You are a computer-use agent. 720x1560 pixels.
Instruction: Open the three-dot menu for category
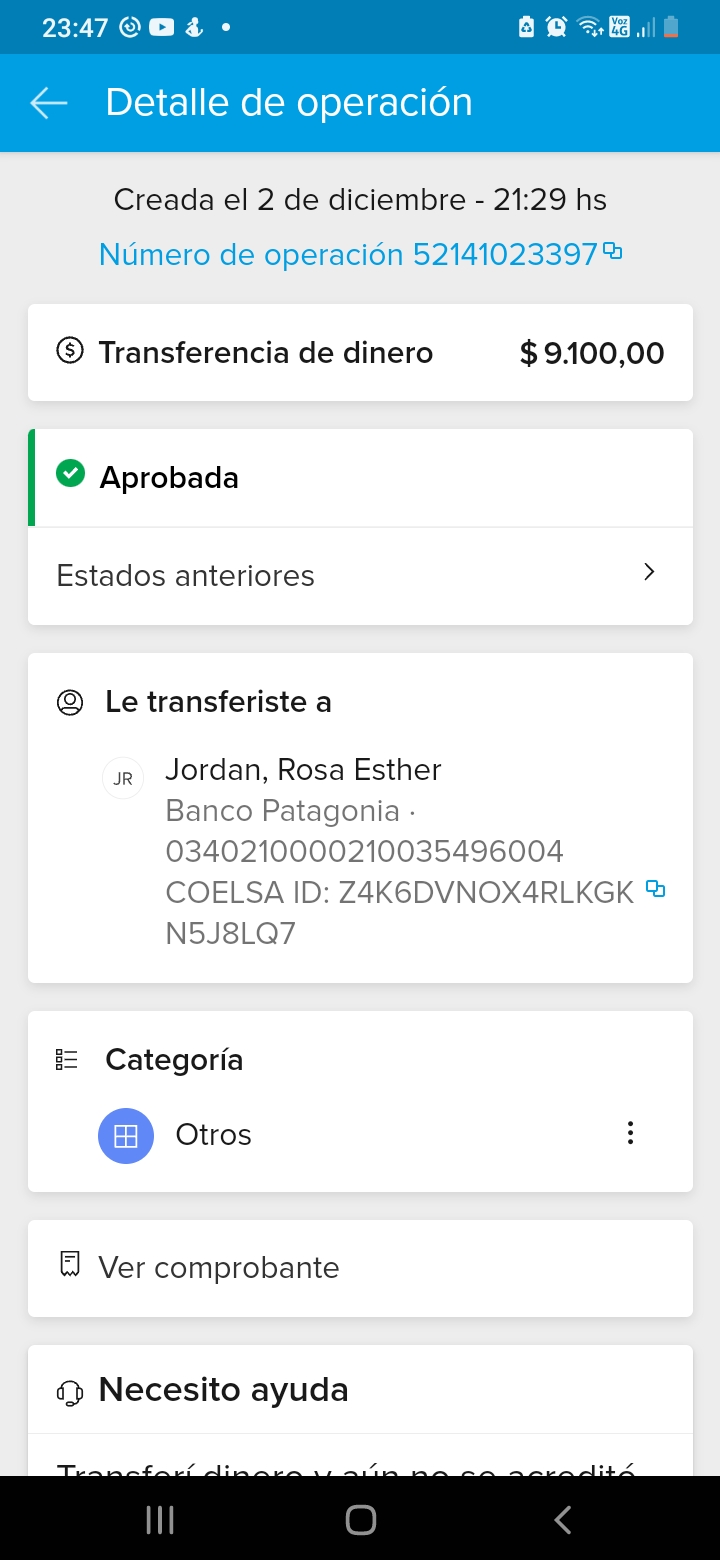click(630, 1133)
